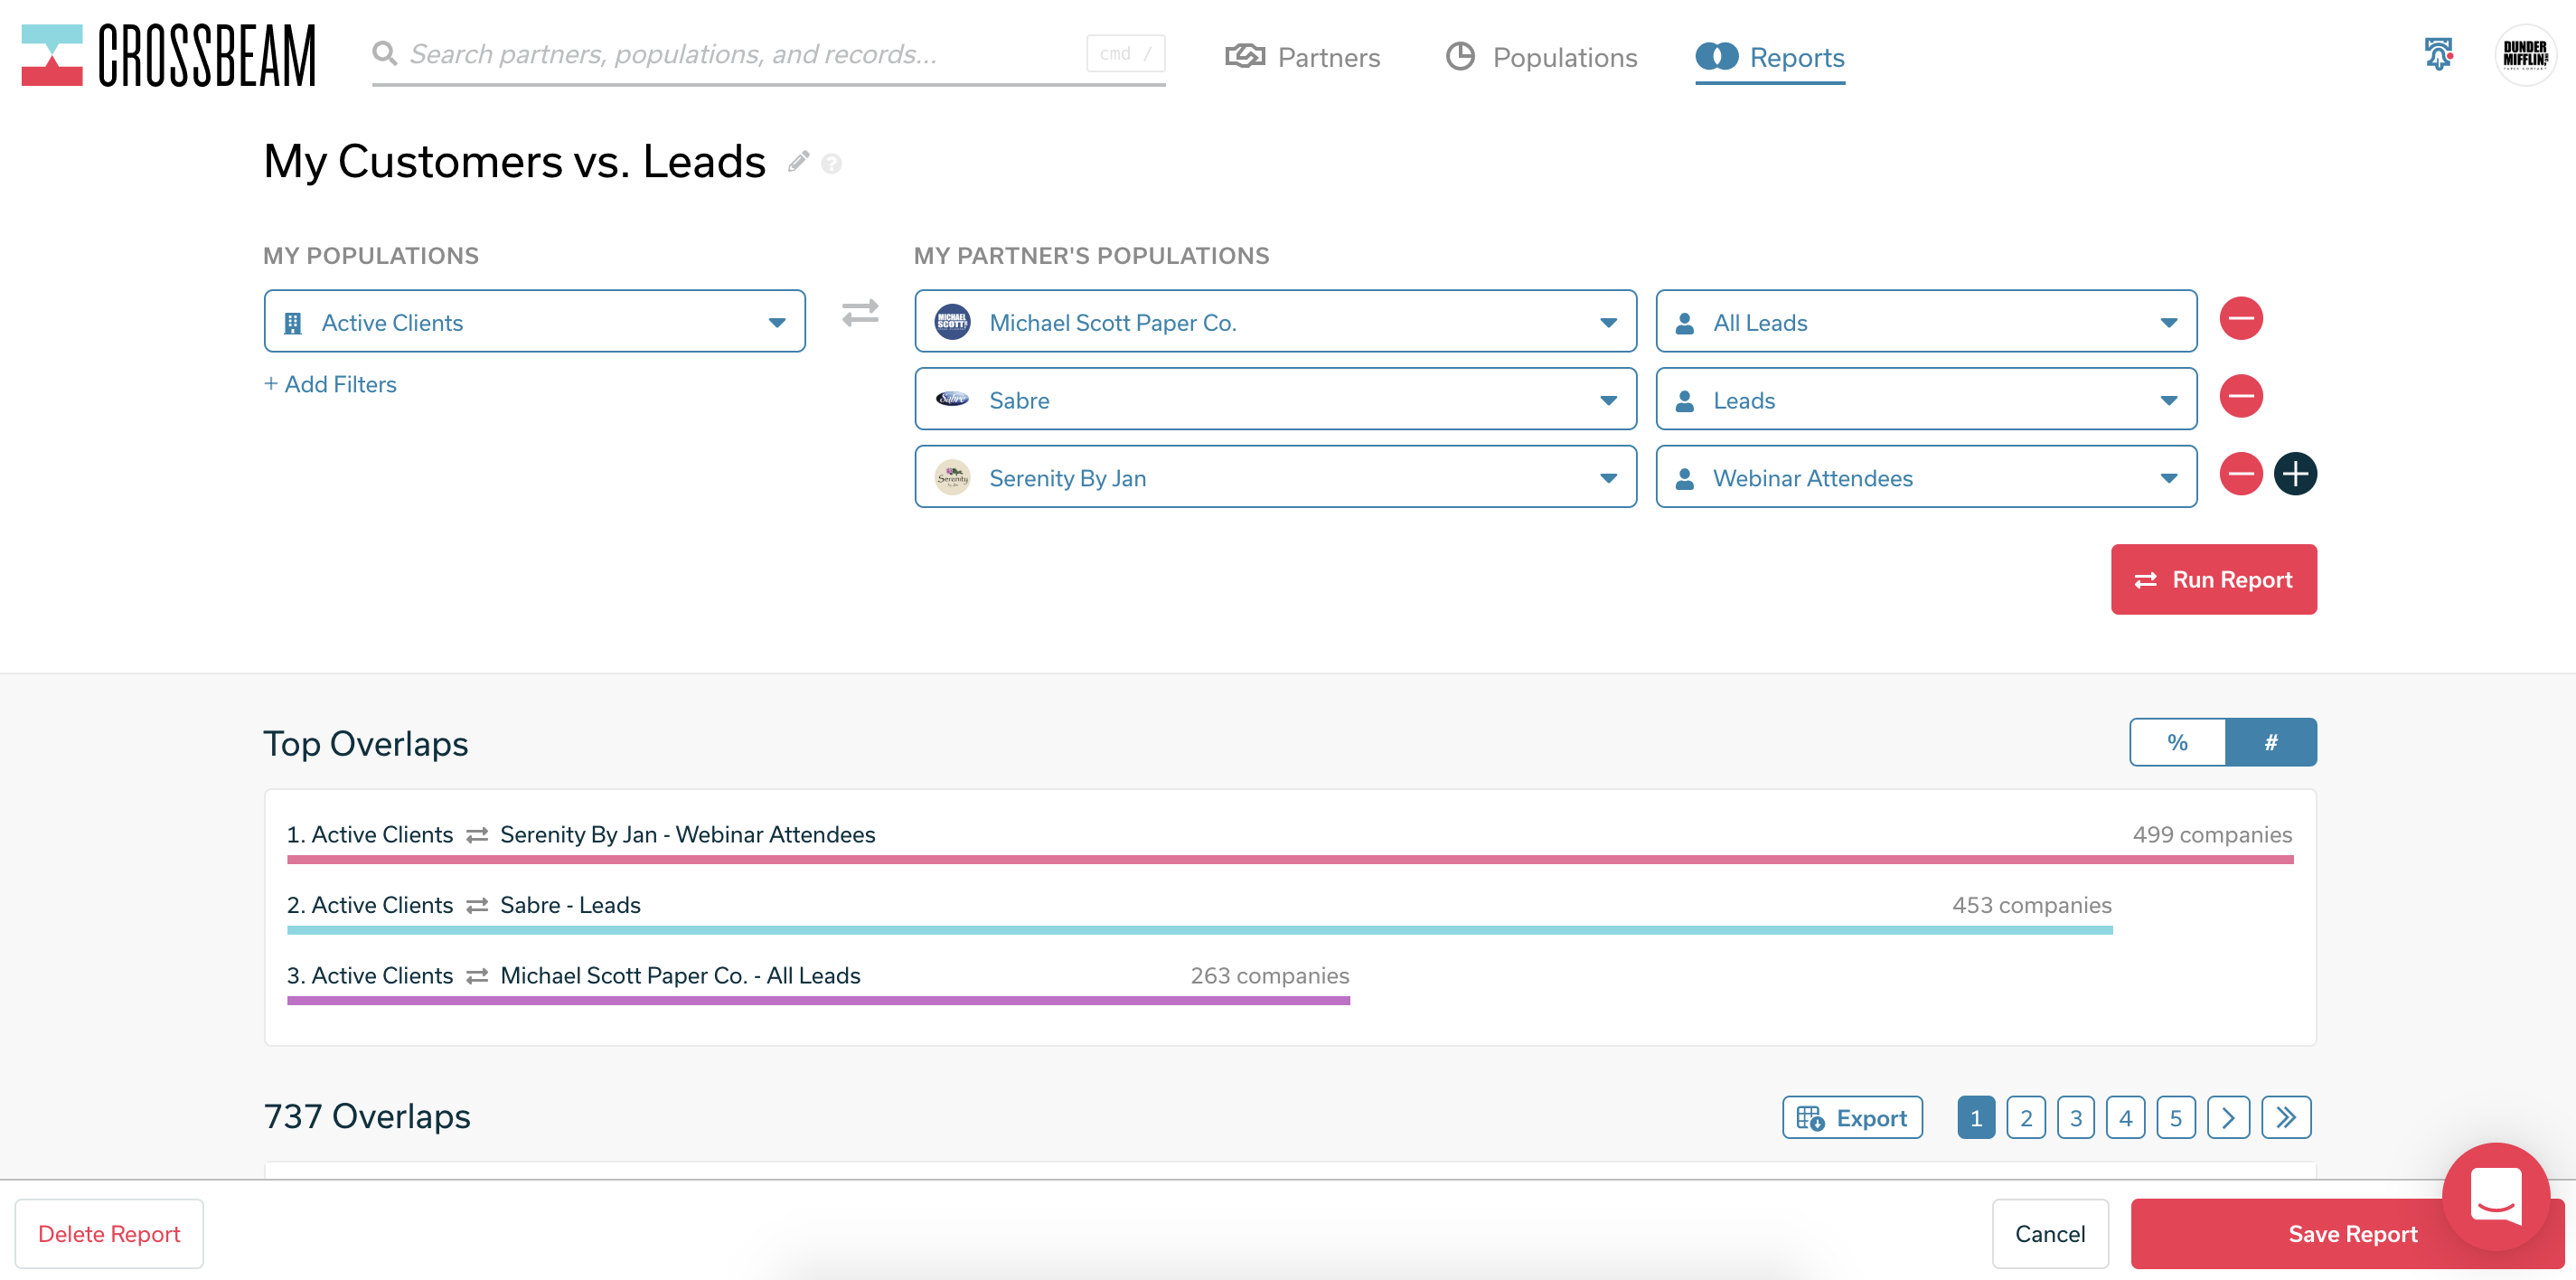Open the notifications bell icon
Image resolution: width=2576 pixels, height=1280 pixels.
[2438, 54]
